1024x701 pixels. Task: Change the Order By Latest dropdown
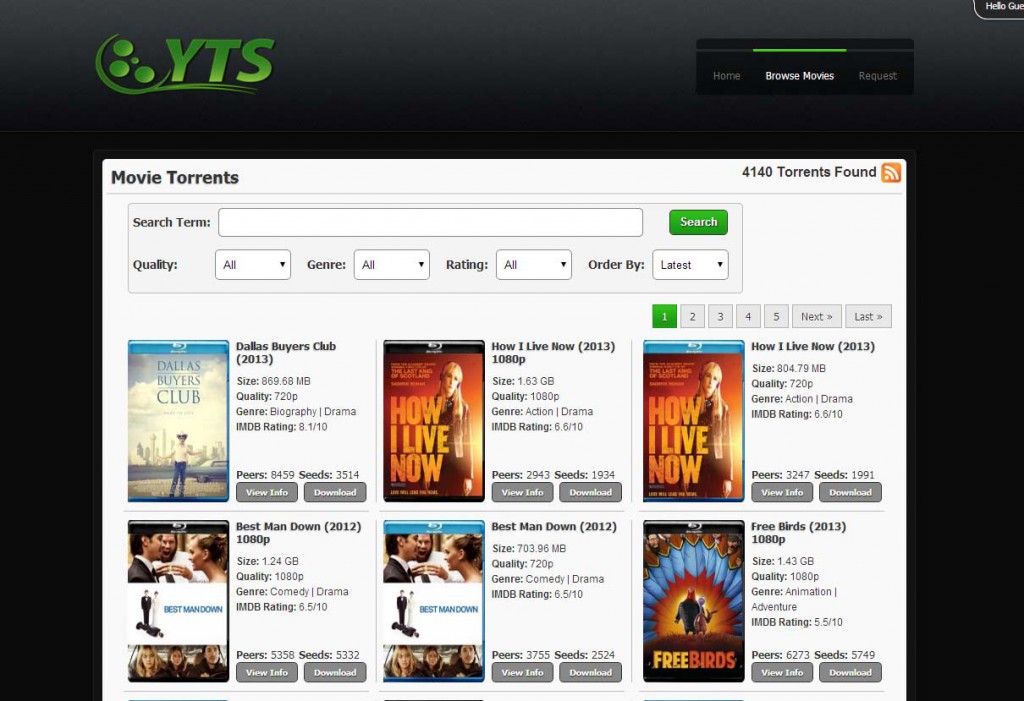tap(690, 265)
